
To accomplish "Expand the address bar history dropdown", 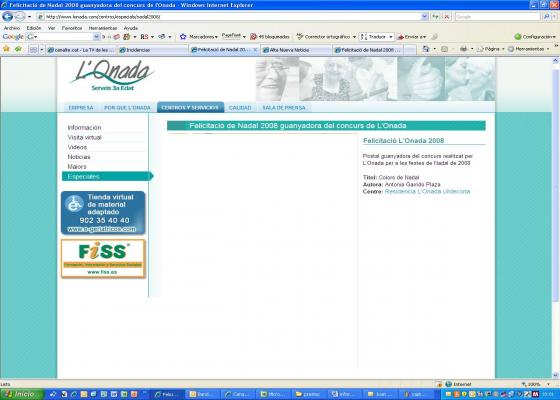I will pyautogui.click(x=424, y=16).
